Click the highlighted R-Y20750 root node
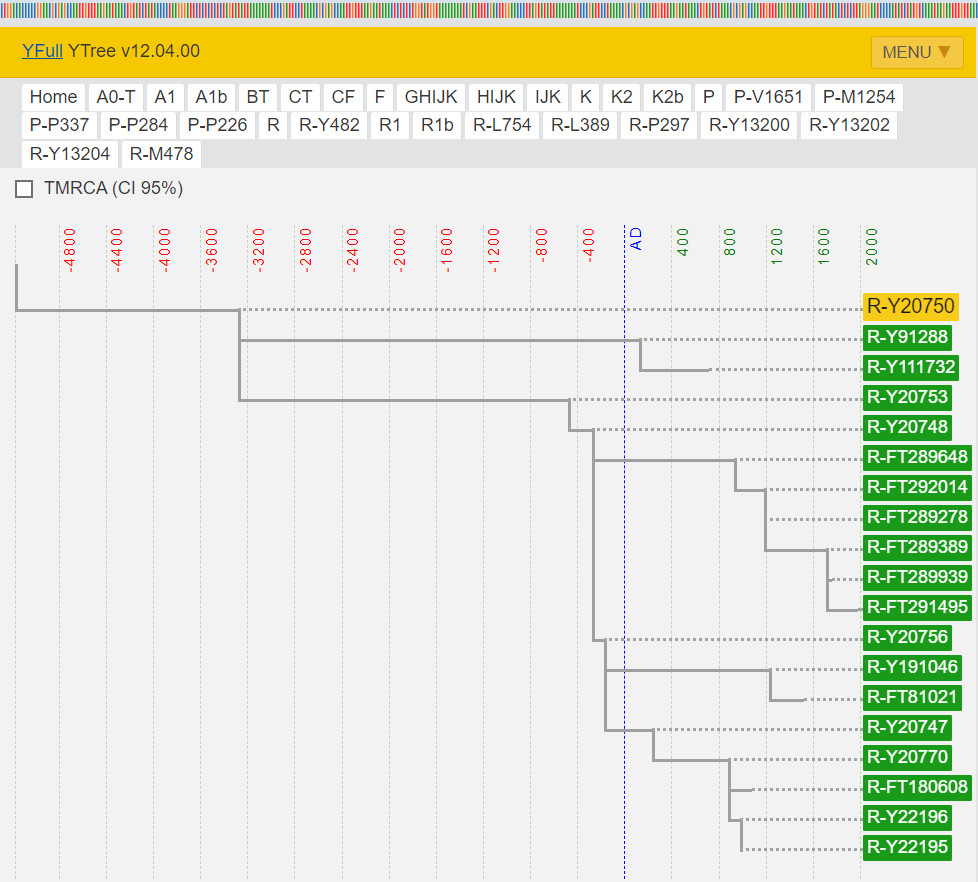Image resolution: width=978 pixels, height=882 pixels. coord(910,307)
